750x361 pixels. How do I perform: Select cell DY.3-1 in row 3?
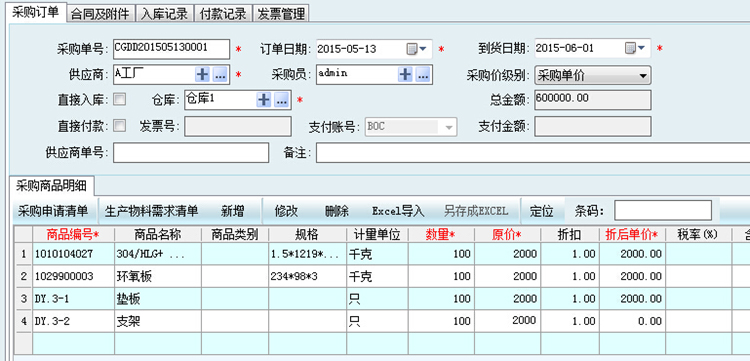[x=73, y=299]
